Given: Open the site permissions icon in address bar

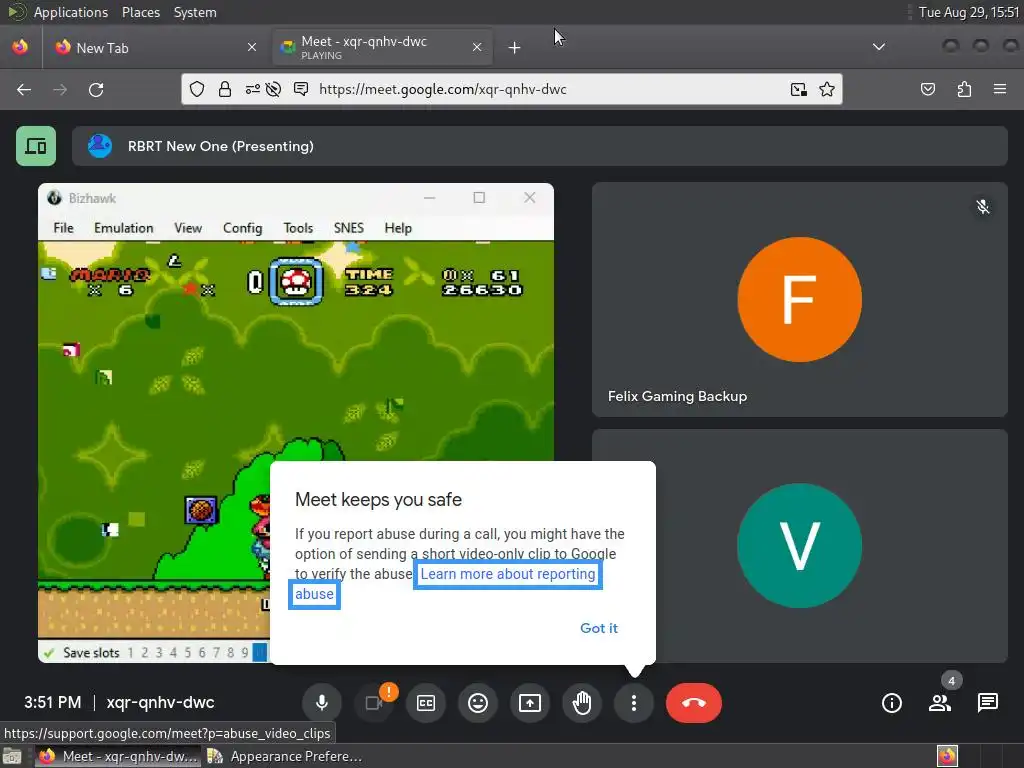Looking at the screenshot, I should 253,89.
